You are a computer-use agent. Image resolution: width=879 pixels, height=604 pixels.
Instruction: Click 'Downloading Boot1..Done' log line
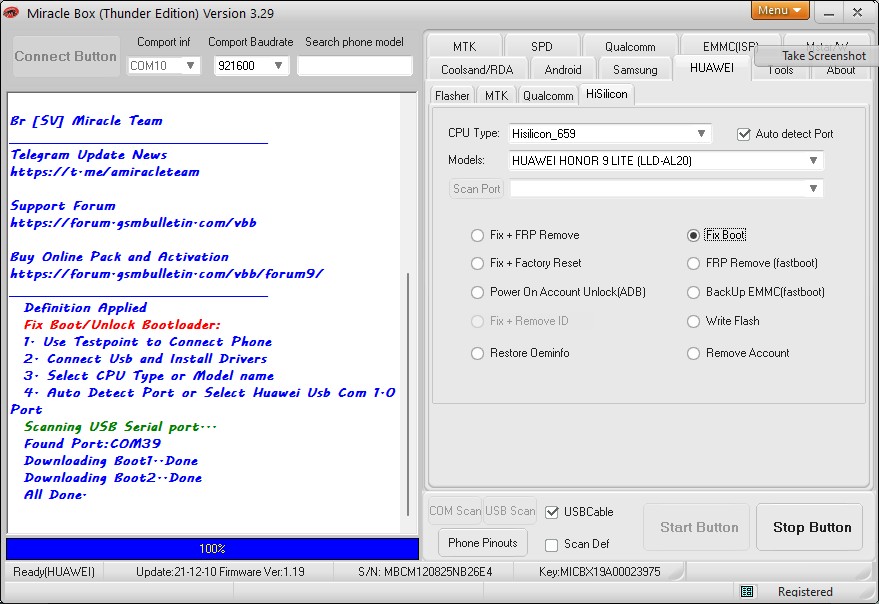point(111,461)
